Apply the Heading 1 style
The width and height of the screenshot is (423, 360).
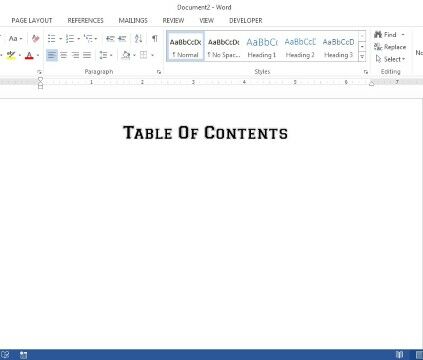(x=262, y=47)
